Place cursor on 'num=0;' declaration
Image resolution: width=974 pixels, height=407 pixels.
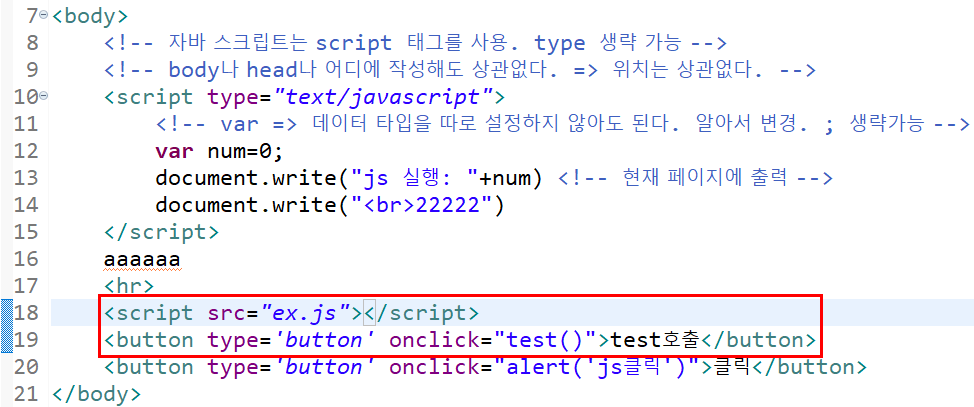[245, 152]
